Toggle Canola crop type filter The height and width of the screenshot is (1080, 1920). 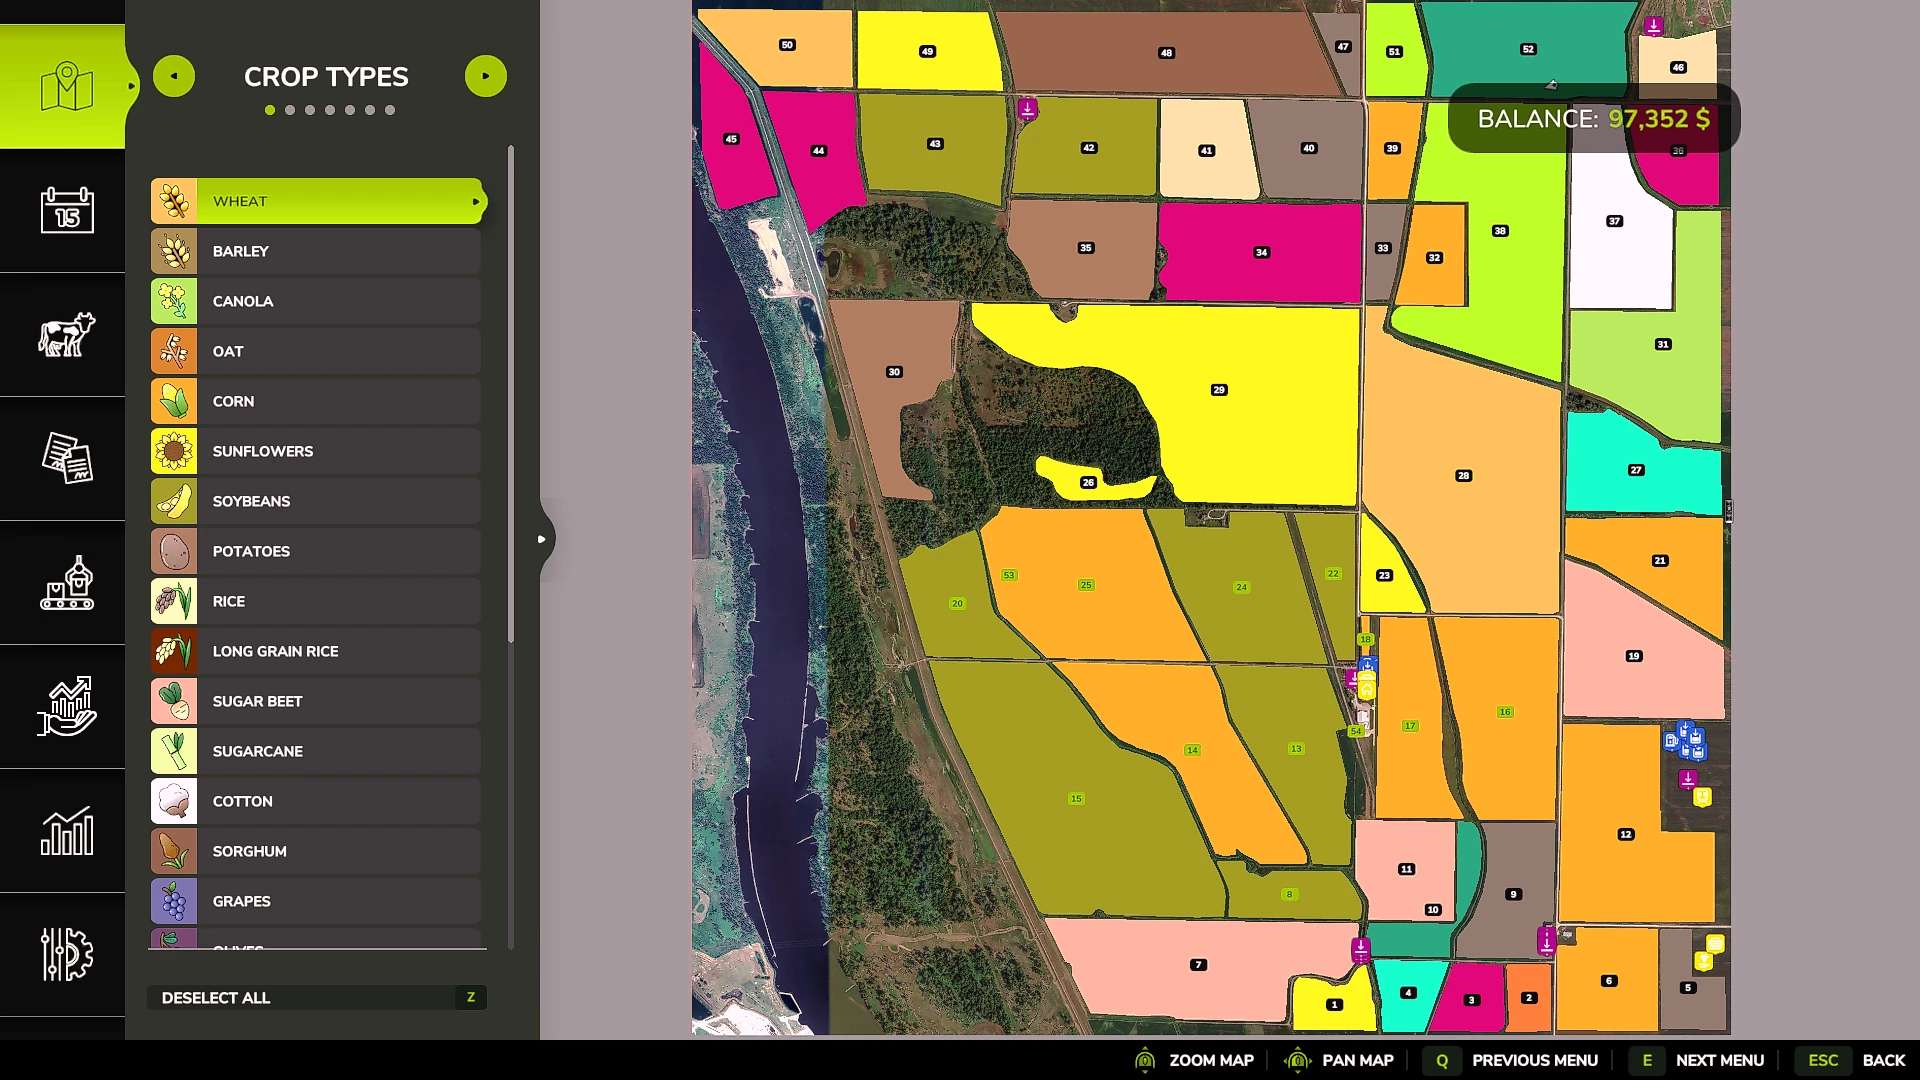(x=317, y=301)
